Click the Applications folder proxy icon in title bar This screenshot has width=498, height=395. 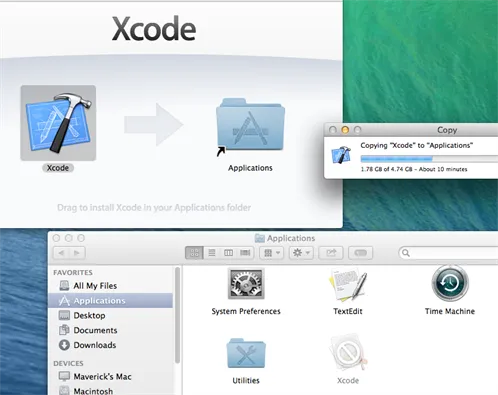tap(260, 238)
